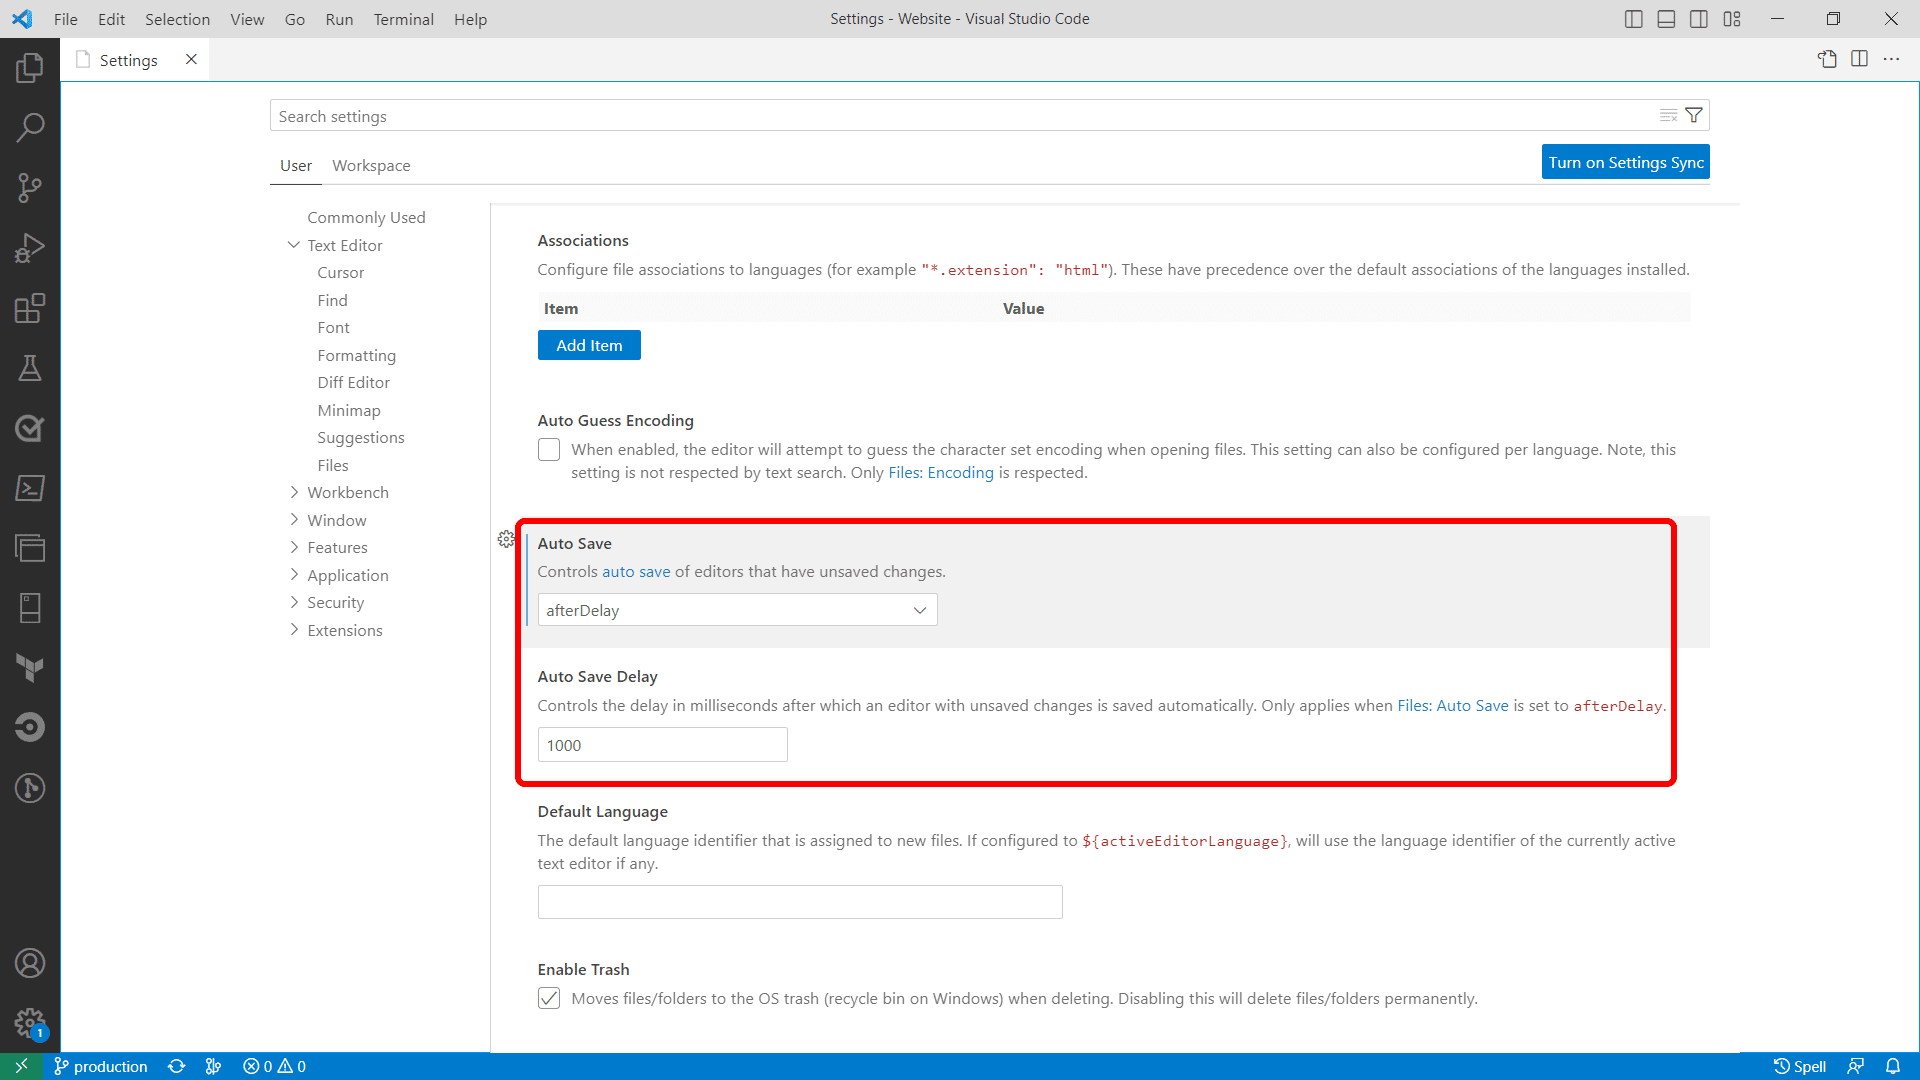
Task: Click the Auto Save Delay input field
Action: [662, 745]
